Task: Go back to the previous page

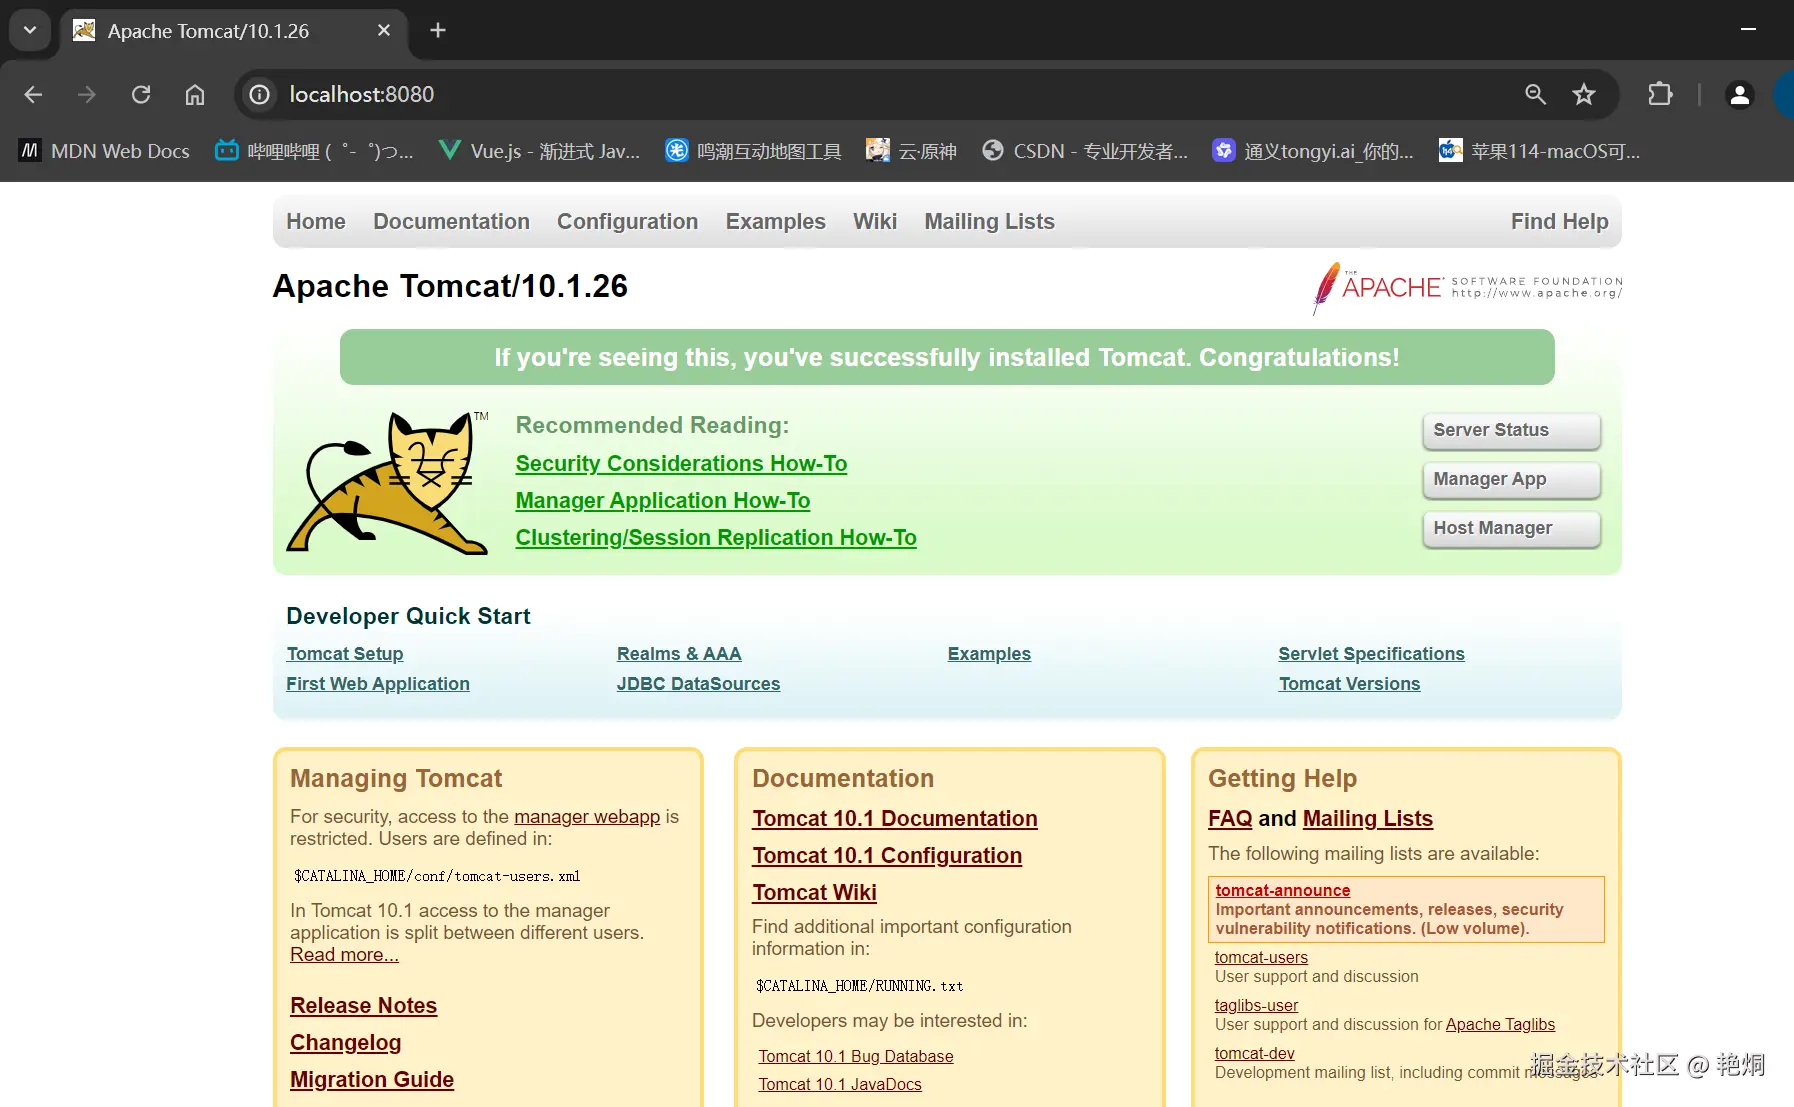Action: 33,94
